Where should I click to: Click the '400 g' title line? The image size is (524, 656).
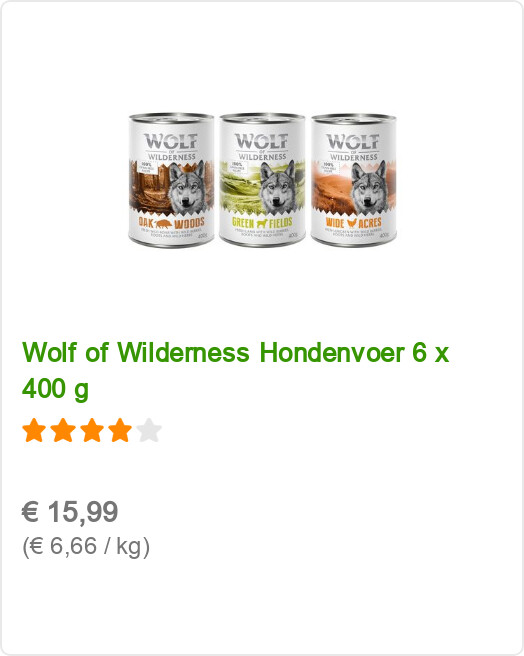point(55,389)
